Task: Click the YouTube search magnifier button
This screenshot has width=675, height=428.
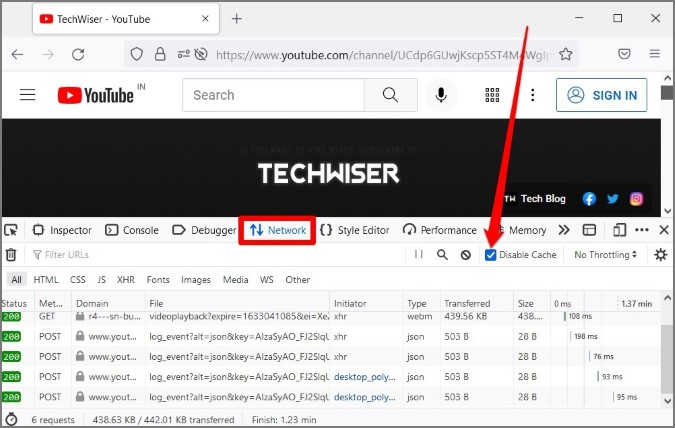Action: [390, 95]
